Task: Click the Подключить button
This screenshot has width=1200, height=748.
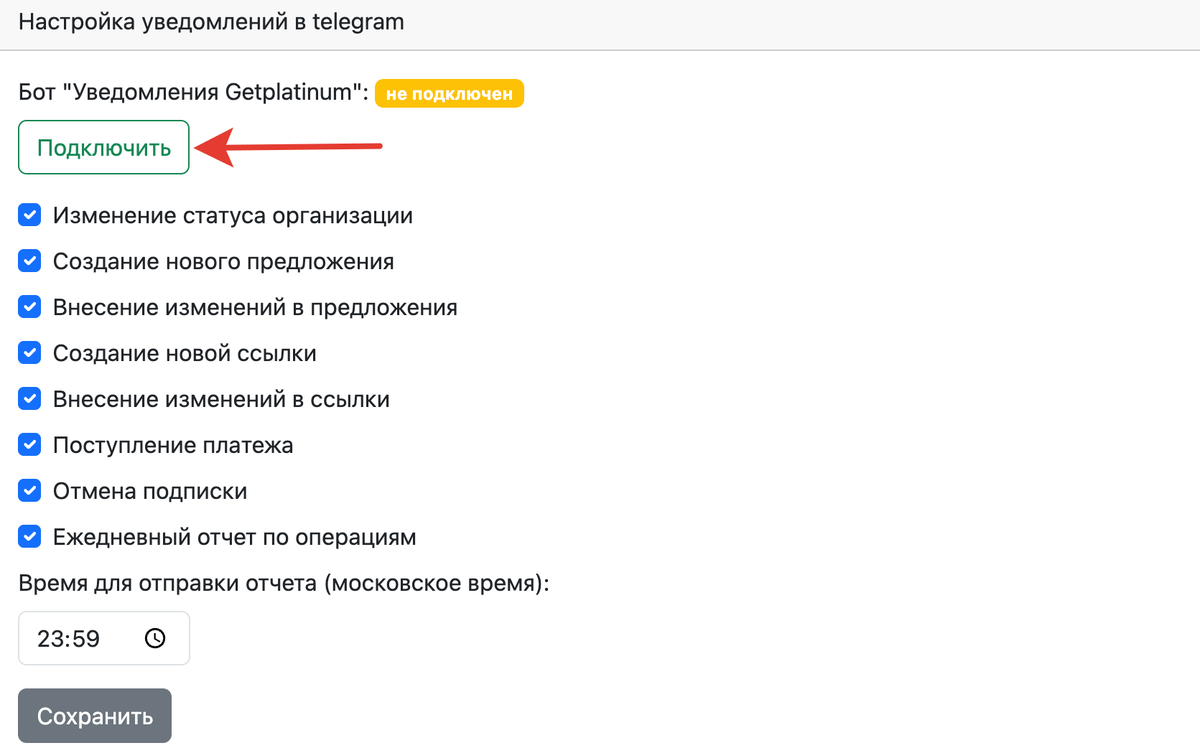Action: pyautogui.click(x=104, y=148)
